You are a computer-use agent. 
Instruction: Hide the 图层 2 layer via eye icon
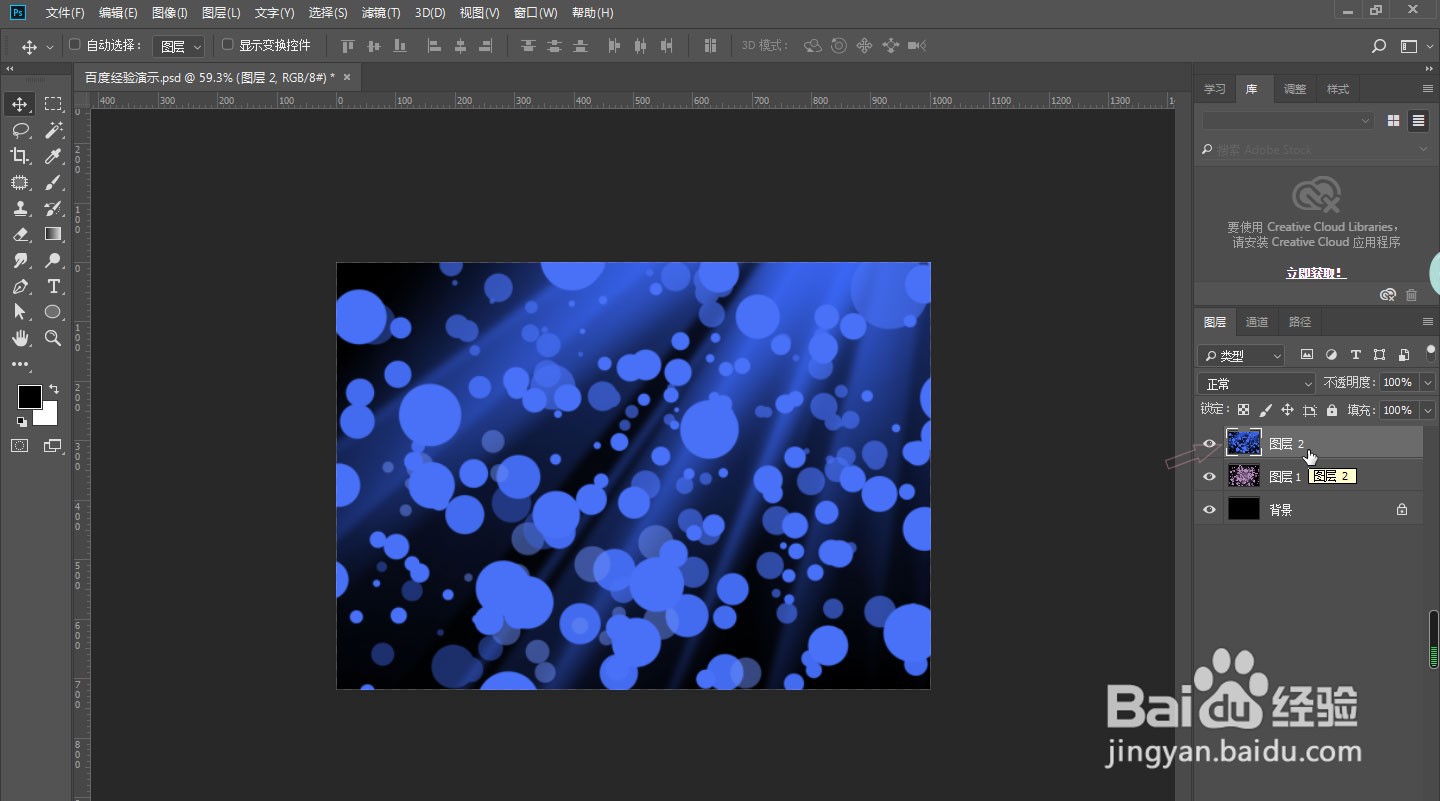click(x=1209, y=443)
